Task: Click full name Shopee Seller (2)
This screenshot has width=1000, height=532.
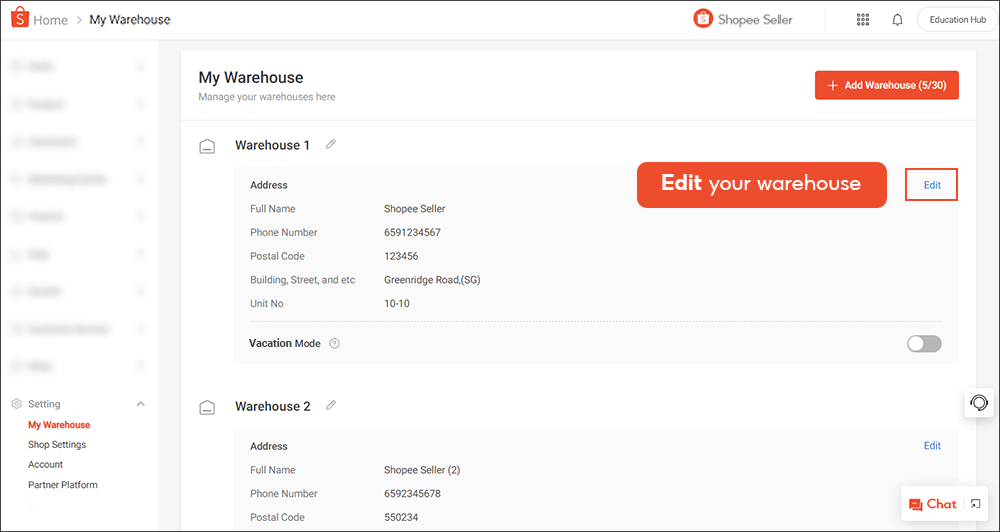Action: (422, 470)
